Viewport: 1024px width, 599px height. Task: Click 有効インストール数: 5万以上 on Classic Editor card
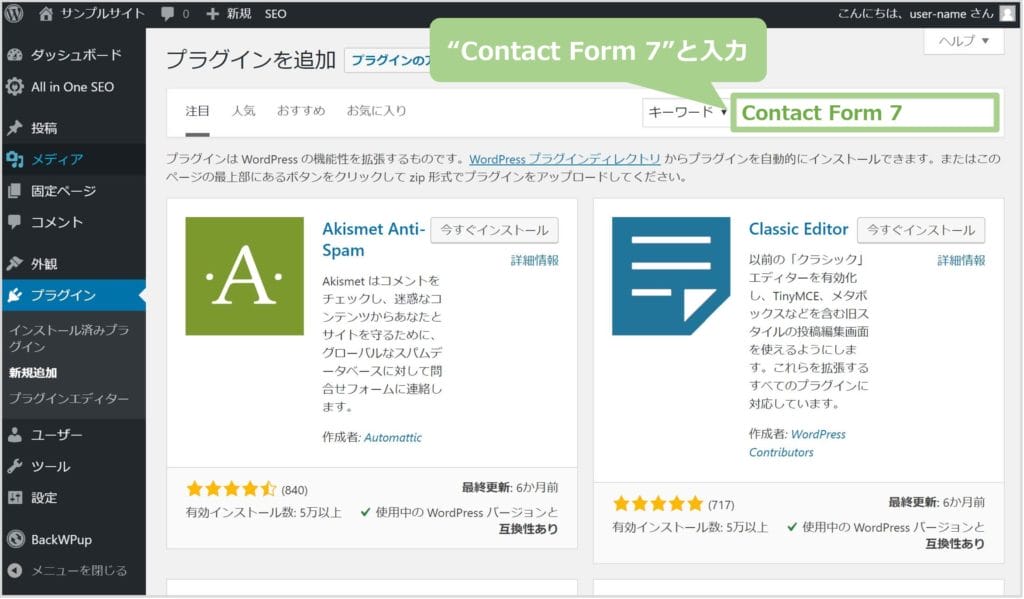tap(690, 526)
